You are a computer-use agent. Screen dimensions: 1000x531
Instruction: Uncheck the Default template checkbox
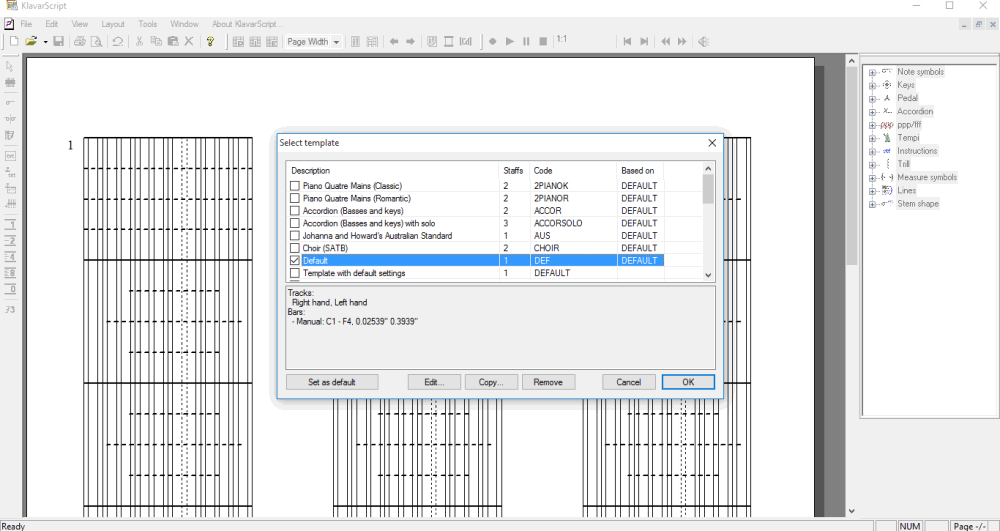pos(295,261)
